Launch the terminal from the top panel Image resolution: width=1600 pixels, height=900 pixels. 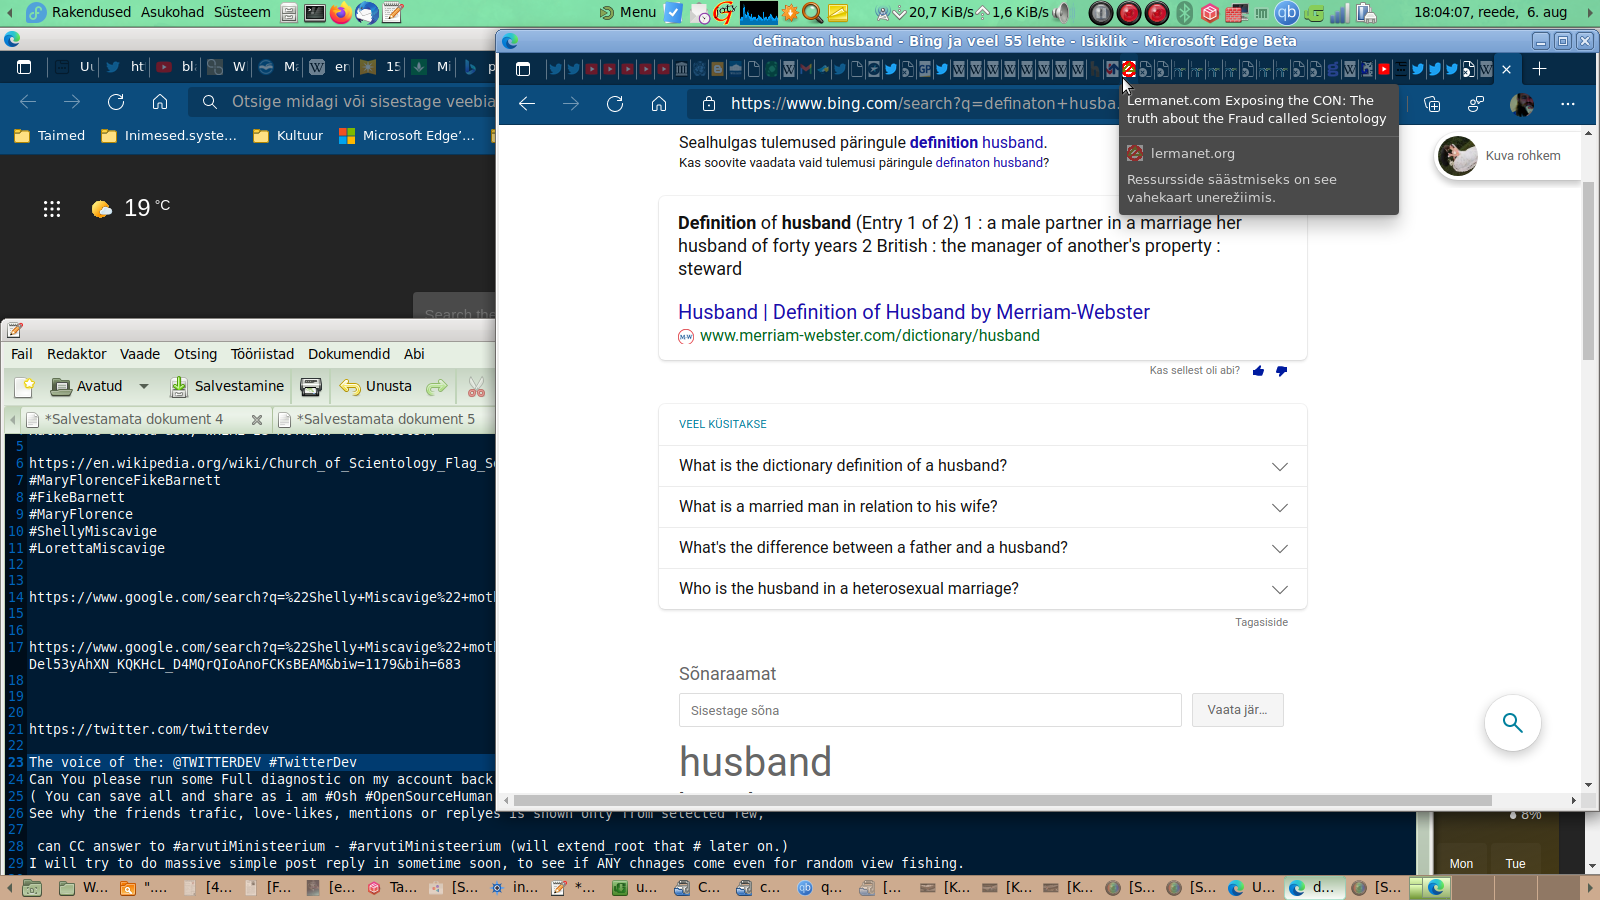pyautogui.click(x=315, y=13)
